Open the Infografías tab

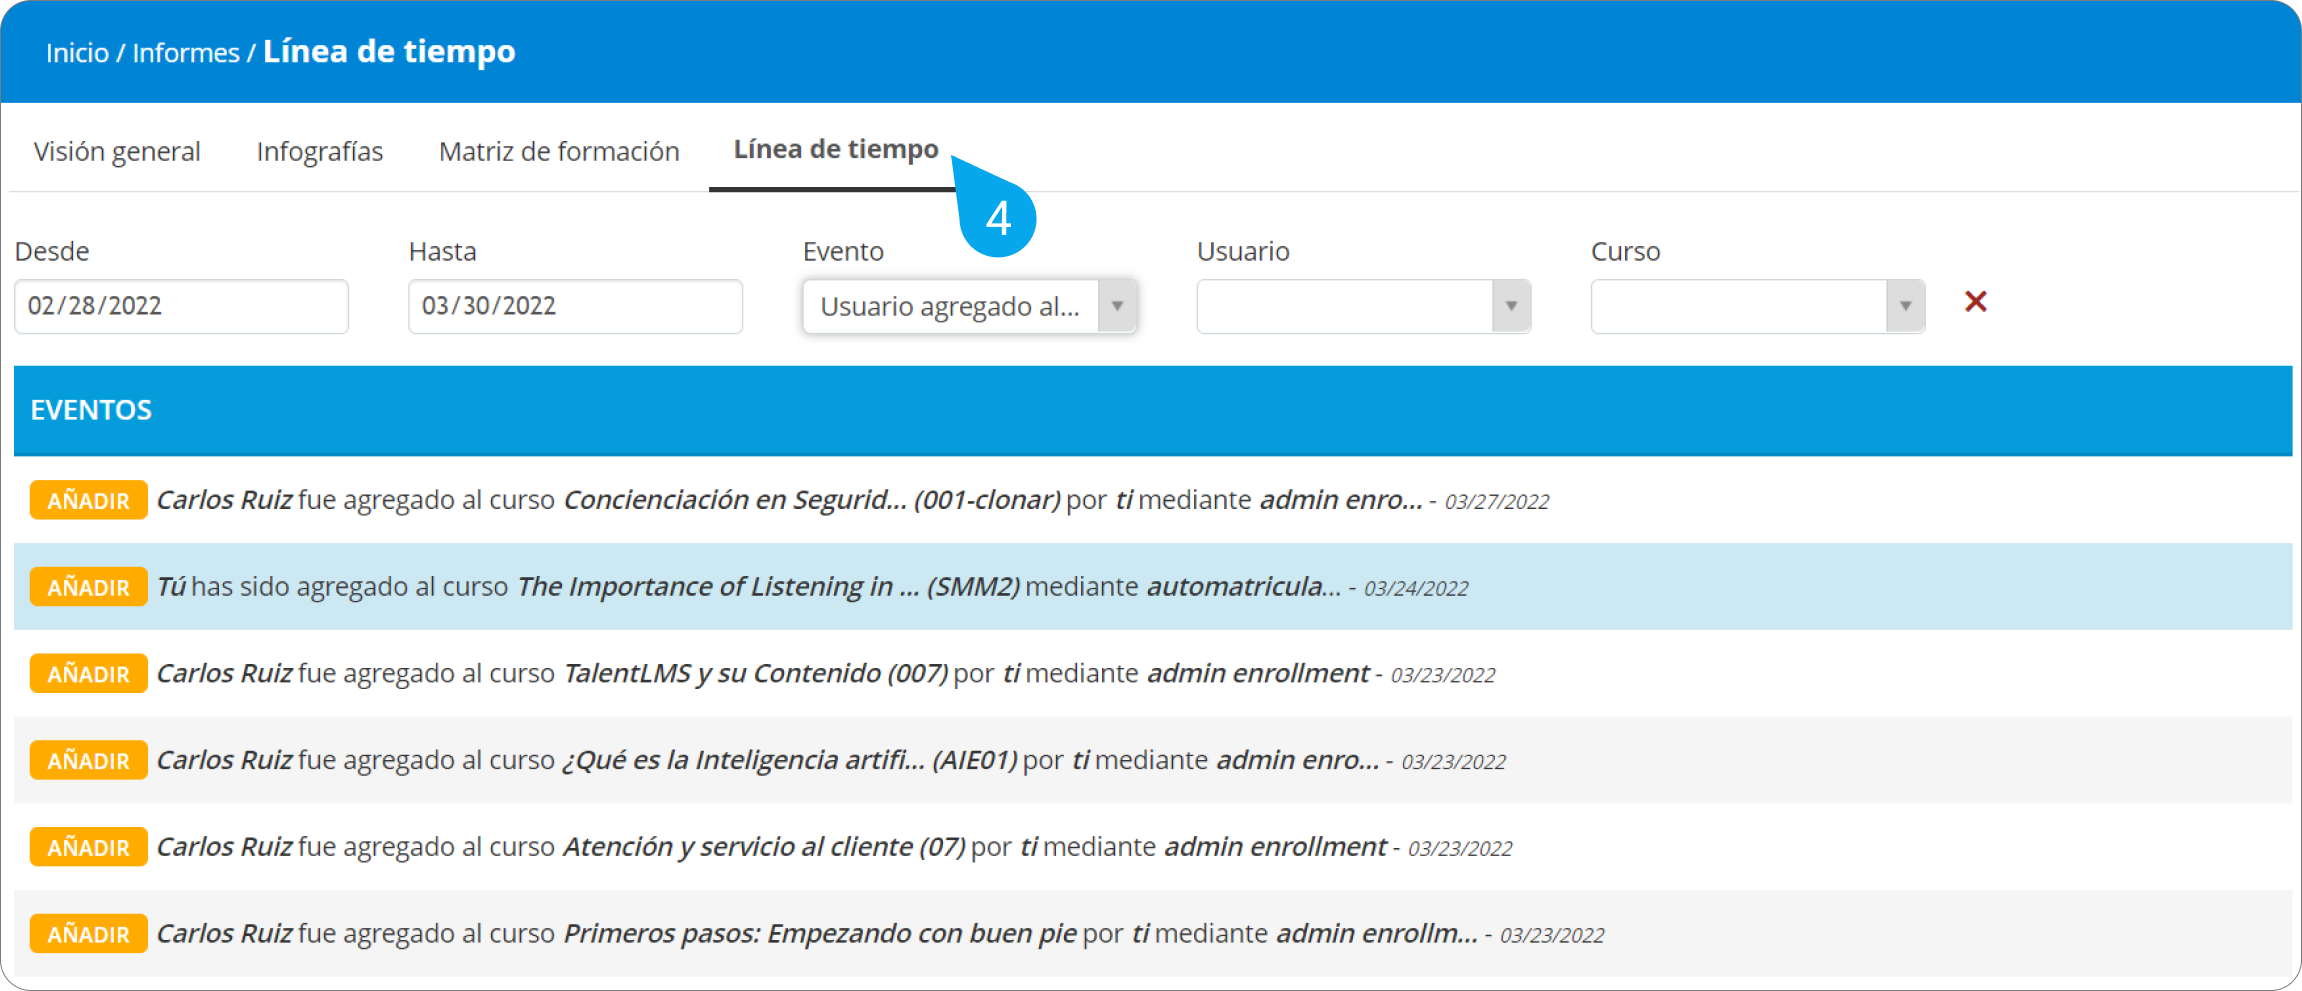[x=319, y=152]
